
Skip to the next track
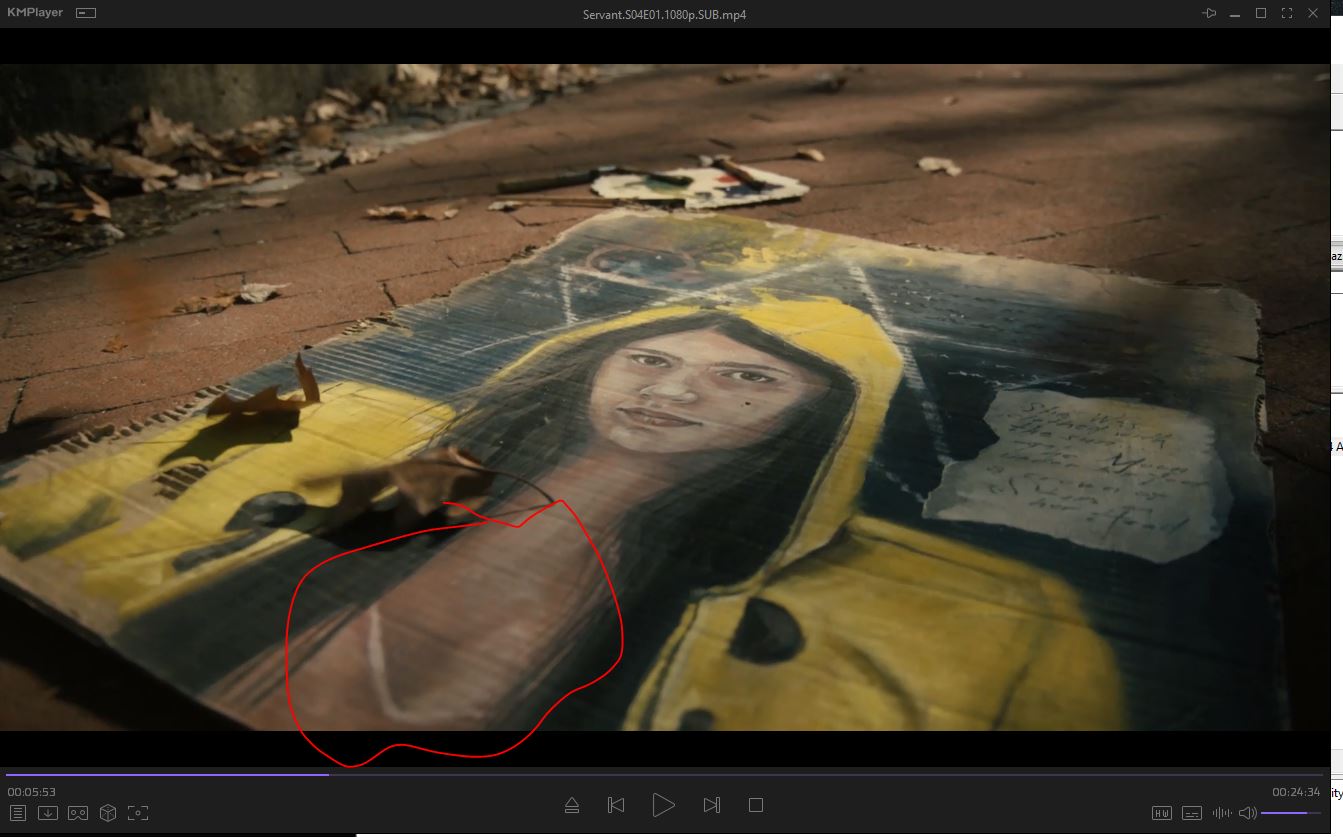click(x=711, y=805)
